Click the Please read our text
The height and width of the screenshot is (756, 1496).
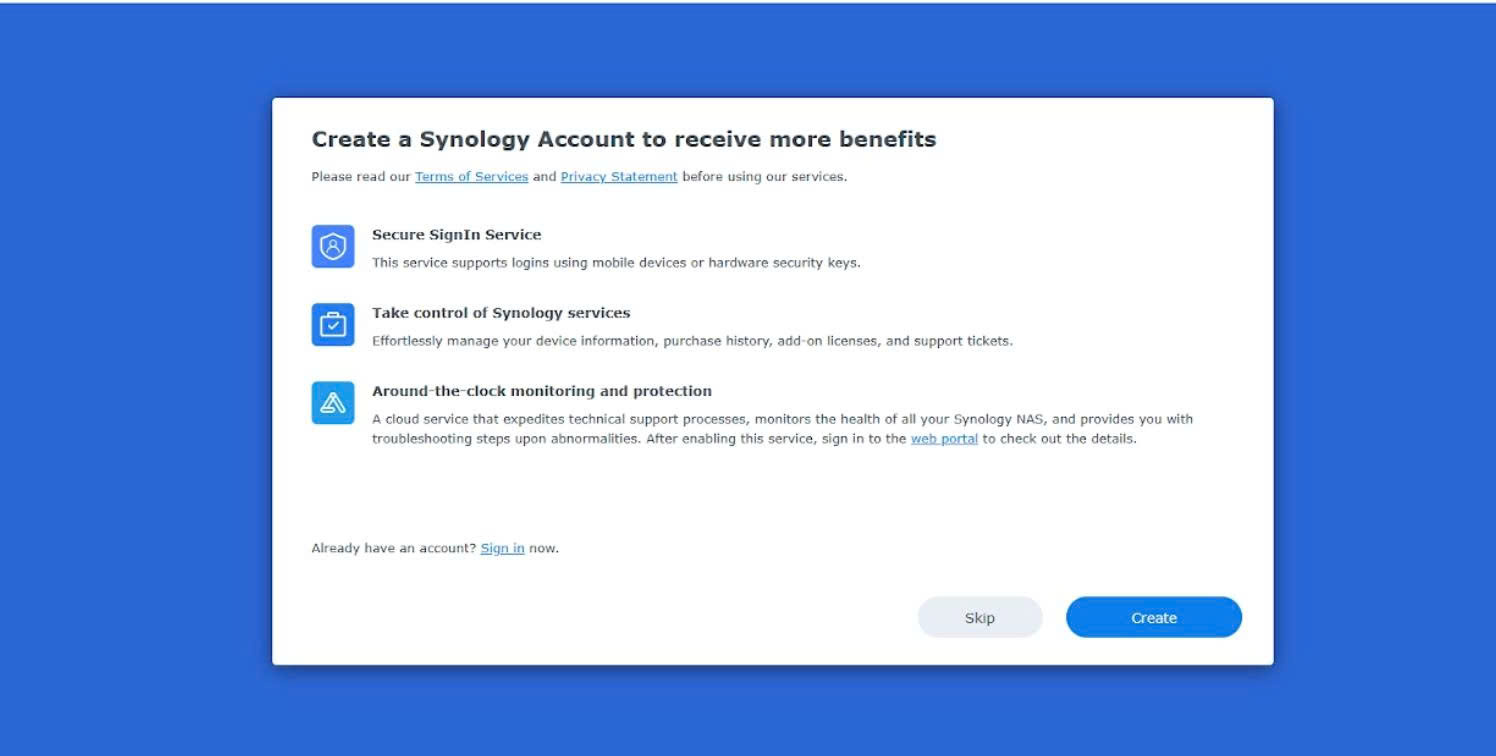point(361,177)
